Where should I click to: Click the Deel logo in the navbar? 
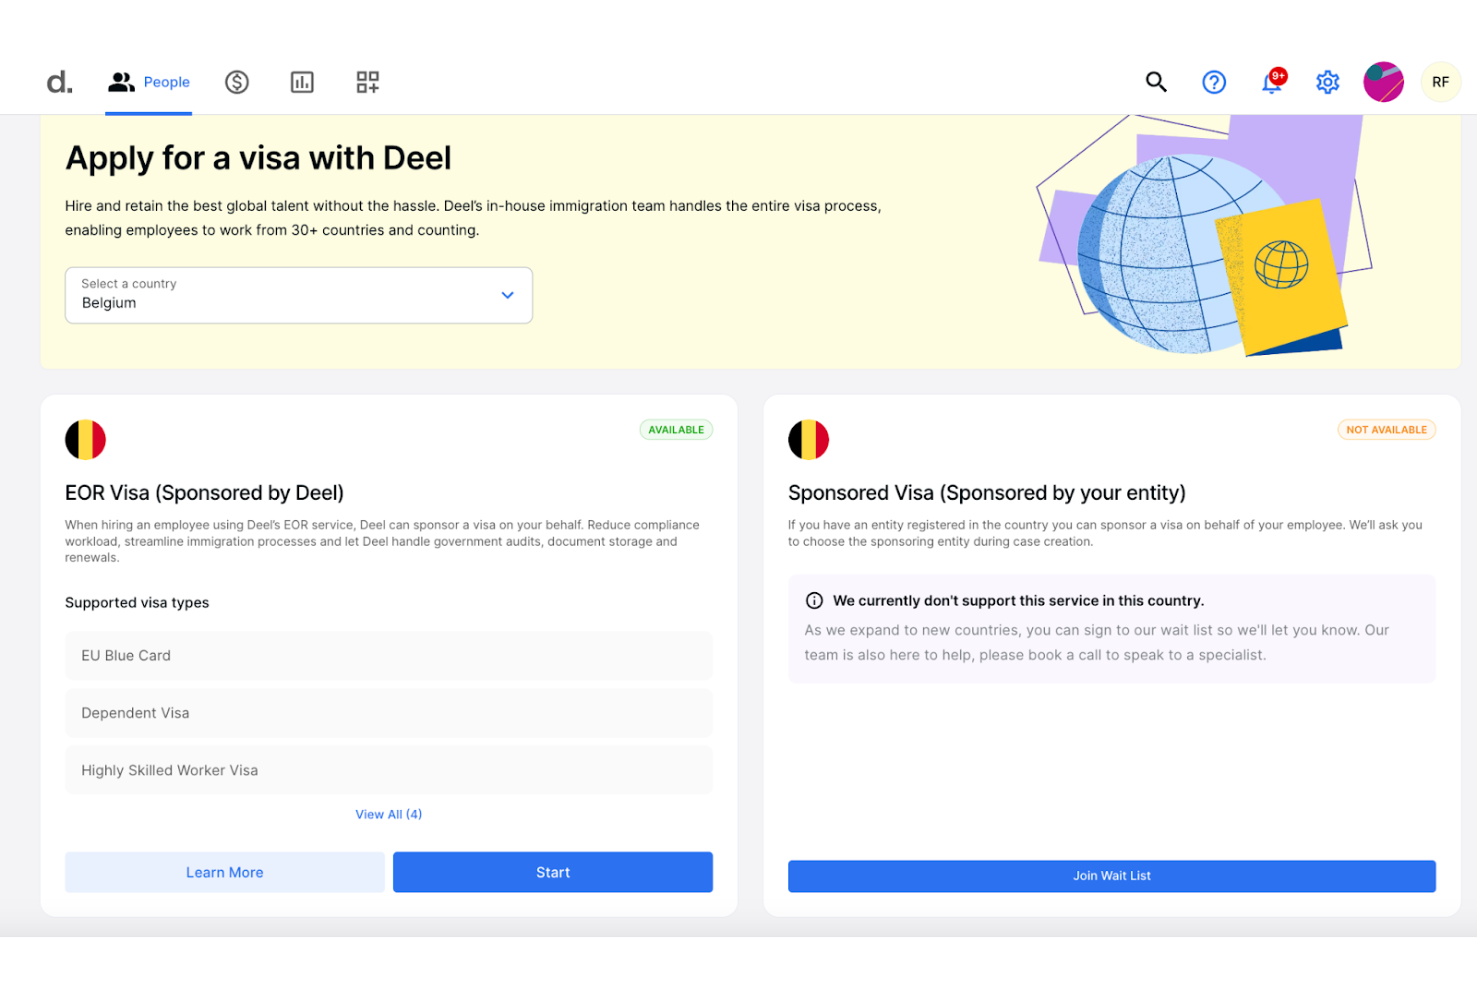pos(60,82)
